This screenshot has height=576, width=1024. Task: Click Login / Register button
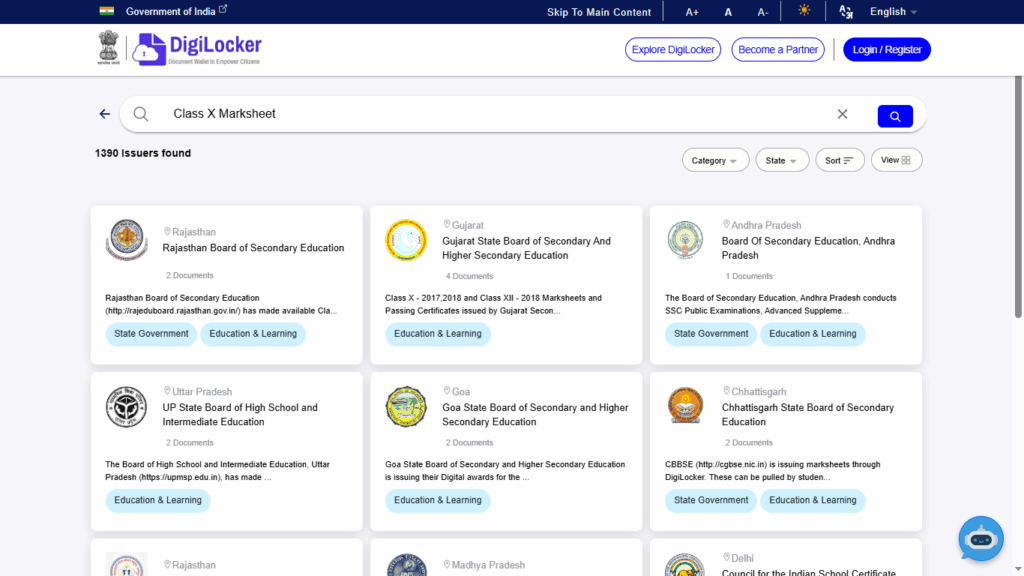click(886, 50)
